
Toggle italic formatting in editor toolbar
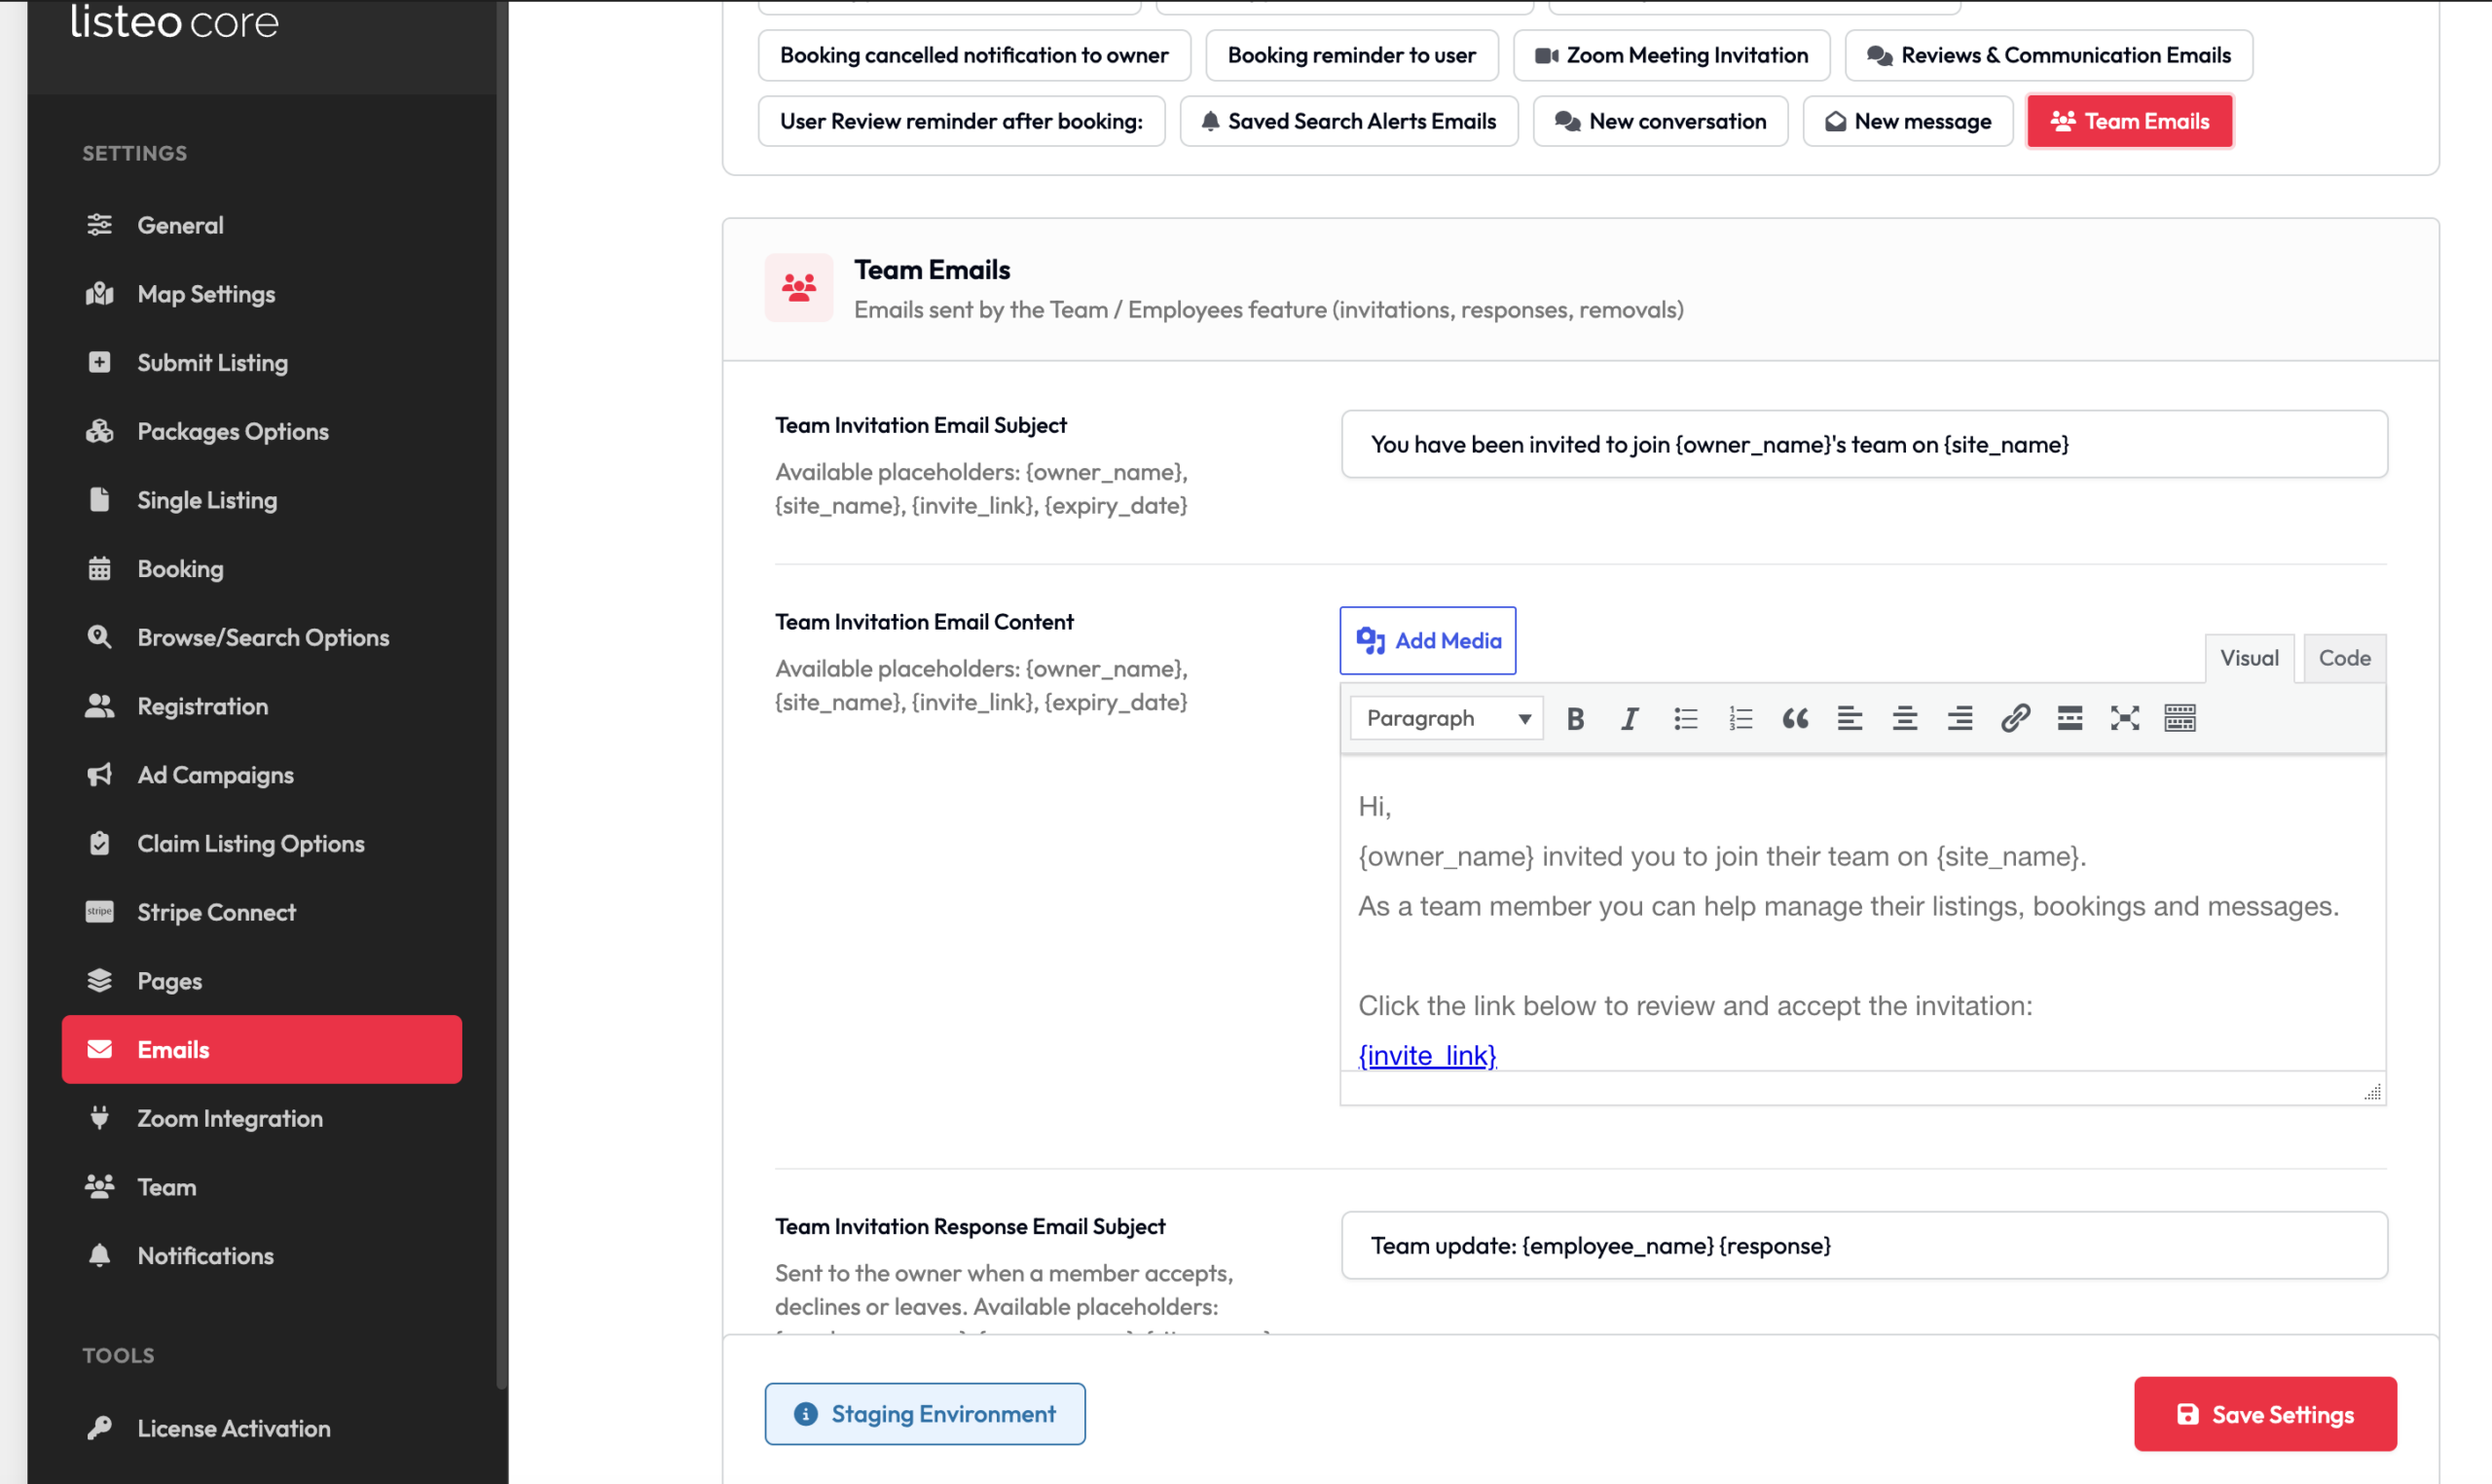[x=1630, y=718]
